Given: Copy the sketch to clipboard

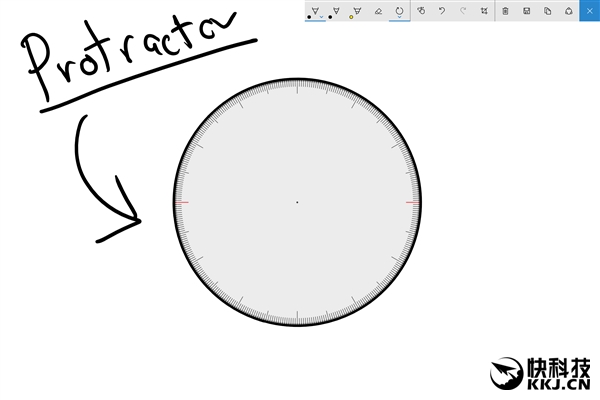Looking at the screenshot, I should click(547, 11).
